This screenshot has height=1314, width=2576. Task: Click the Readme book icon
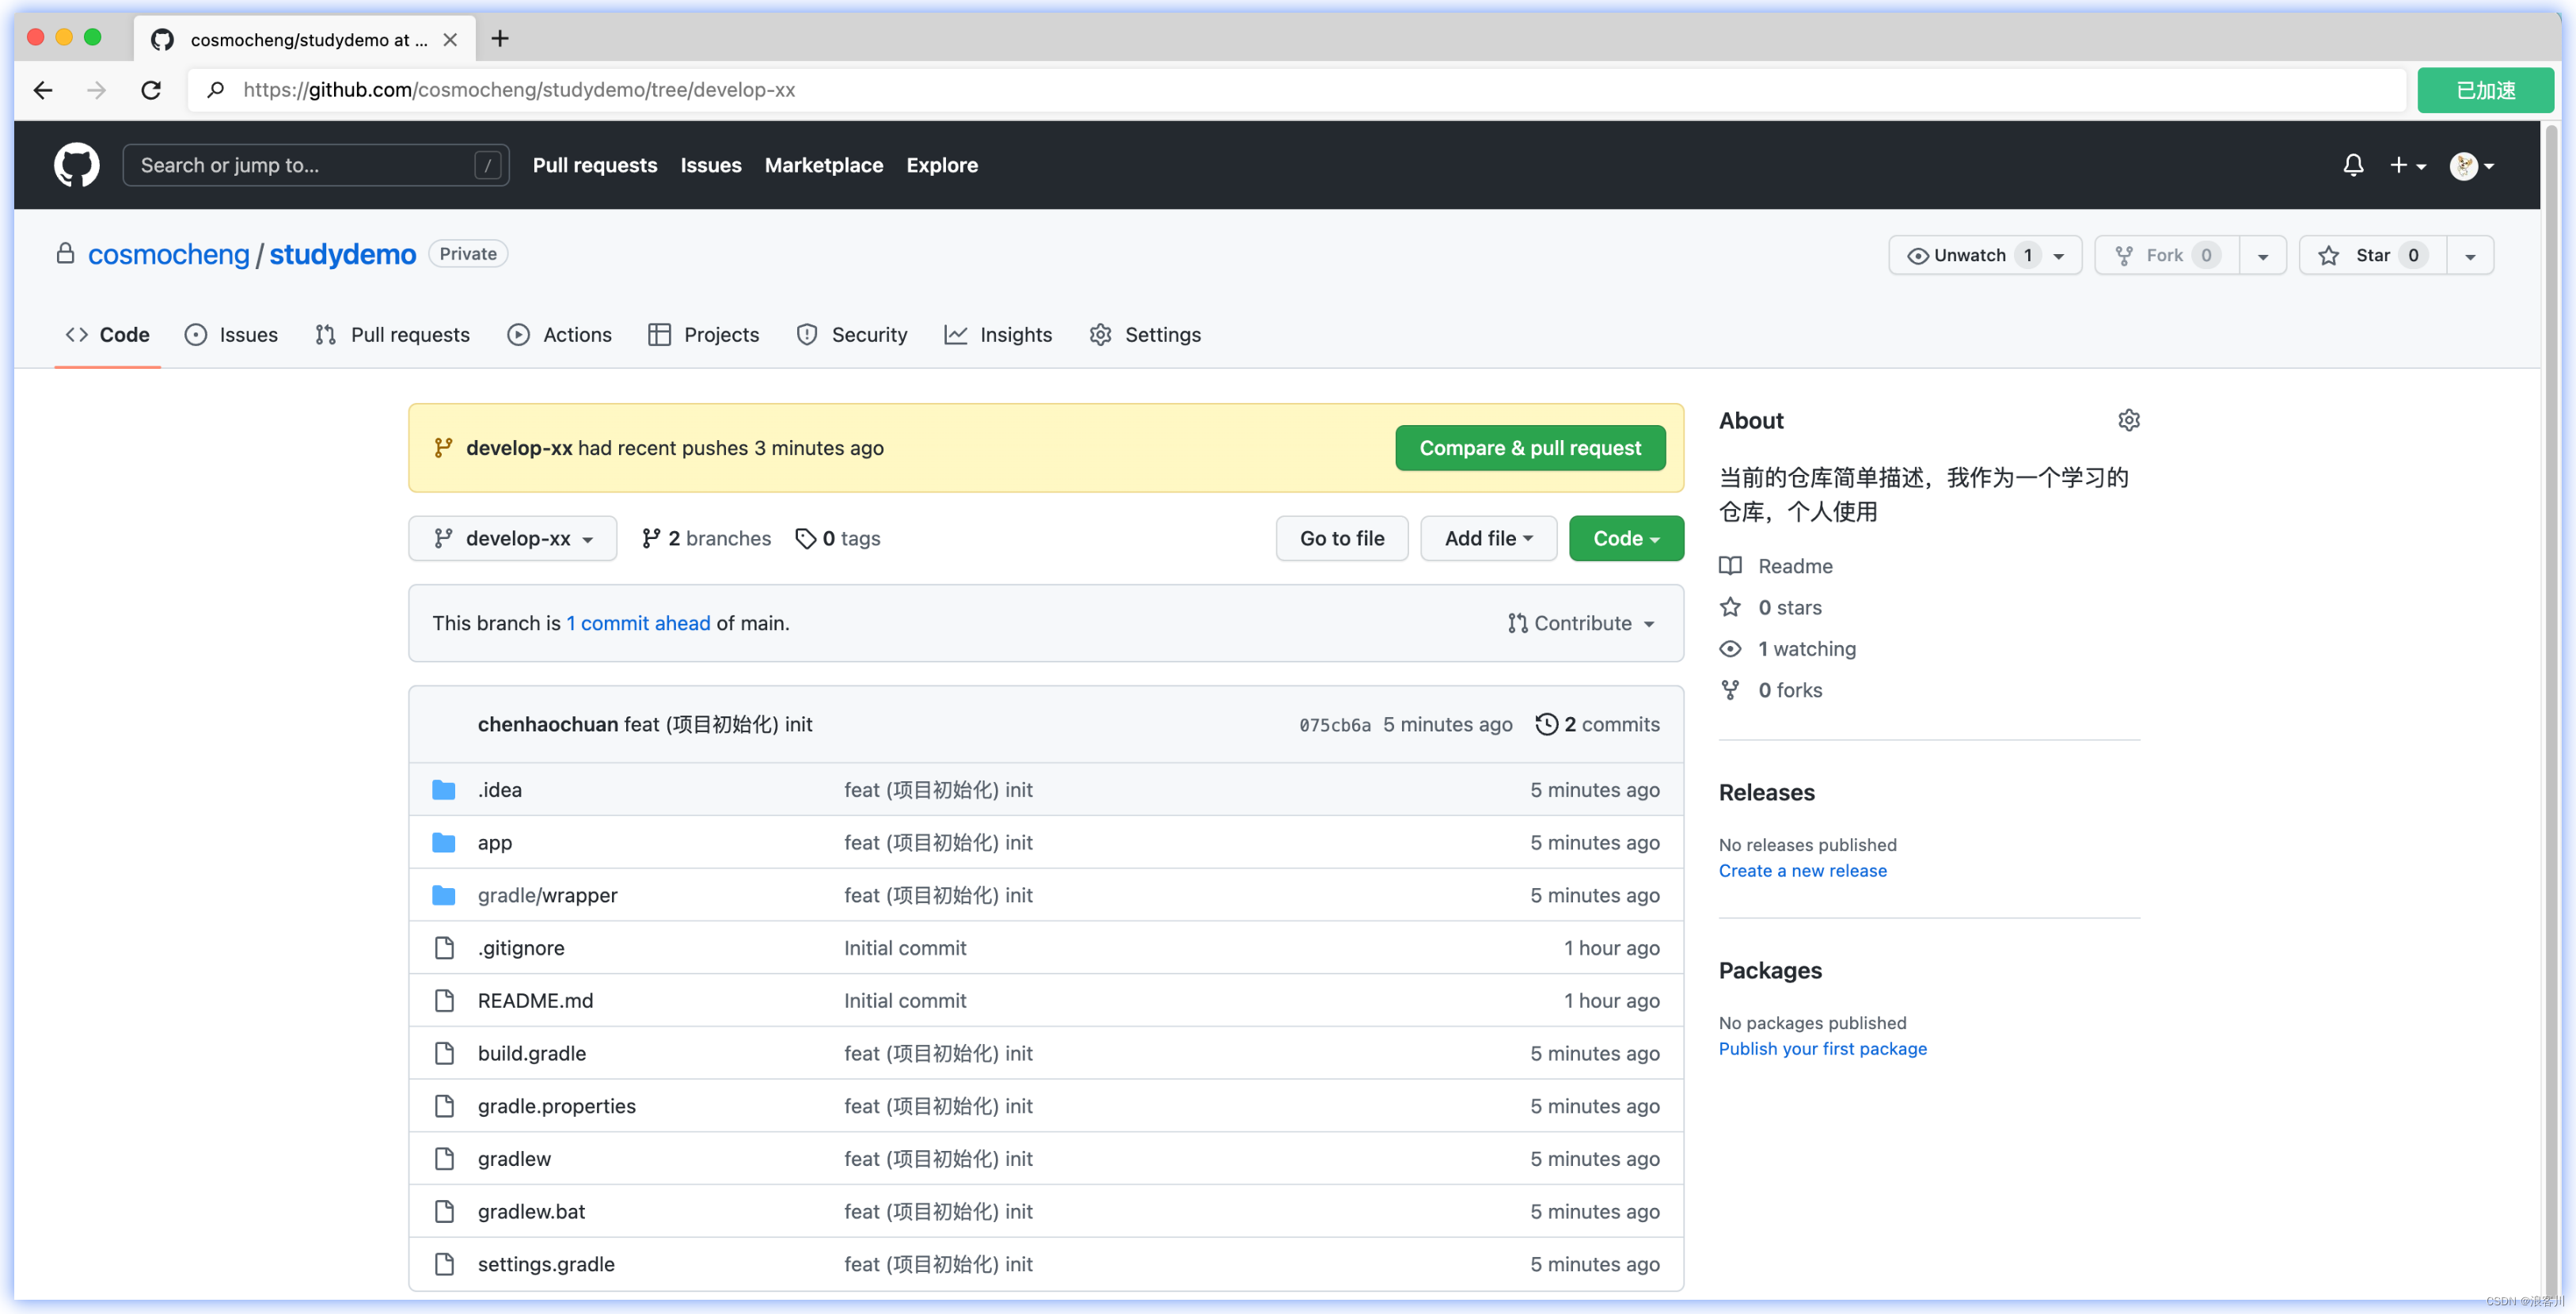1730,566
